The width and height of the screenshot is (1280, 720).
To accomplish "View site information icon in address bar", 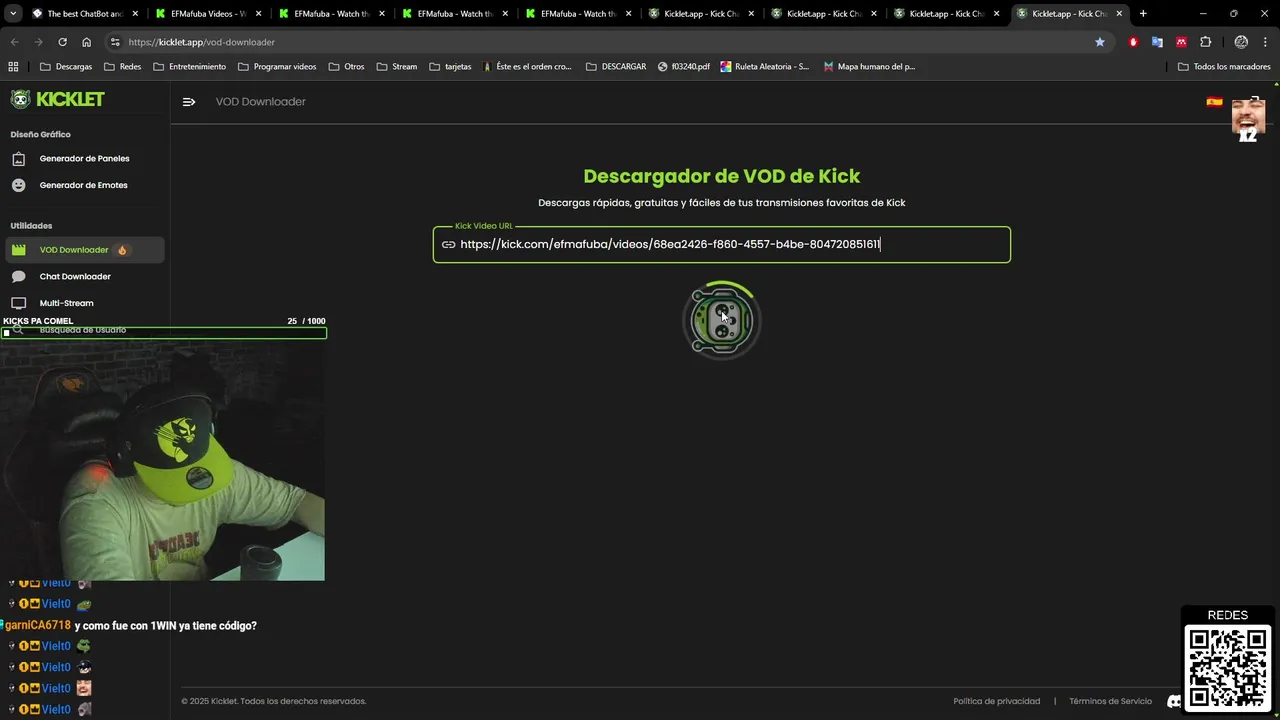I will (115, 42).
